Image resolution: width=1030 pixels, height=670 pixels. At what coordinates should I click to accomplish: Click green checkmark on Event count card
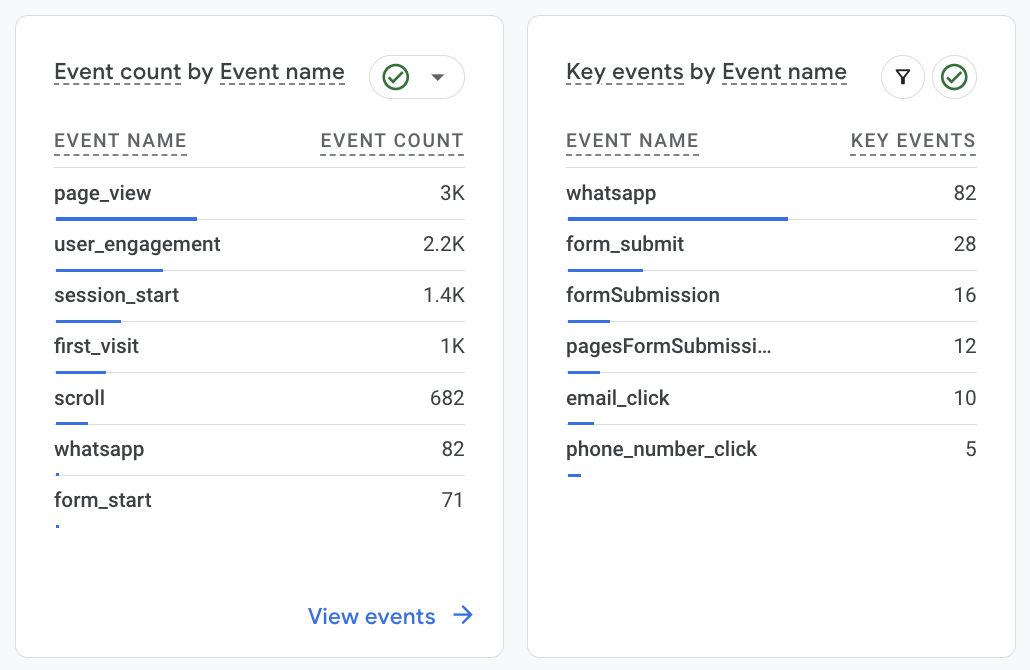click(x=396, y=77)
